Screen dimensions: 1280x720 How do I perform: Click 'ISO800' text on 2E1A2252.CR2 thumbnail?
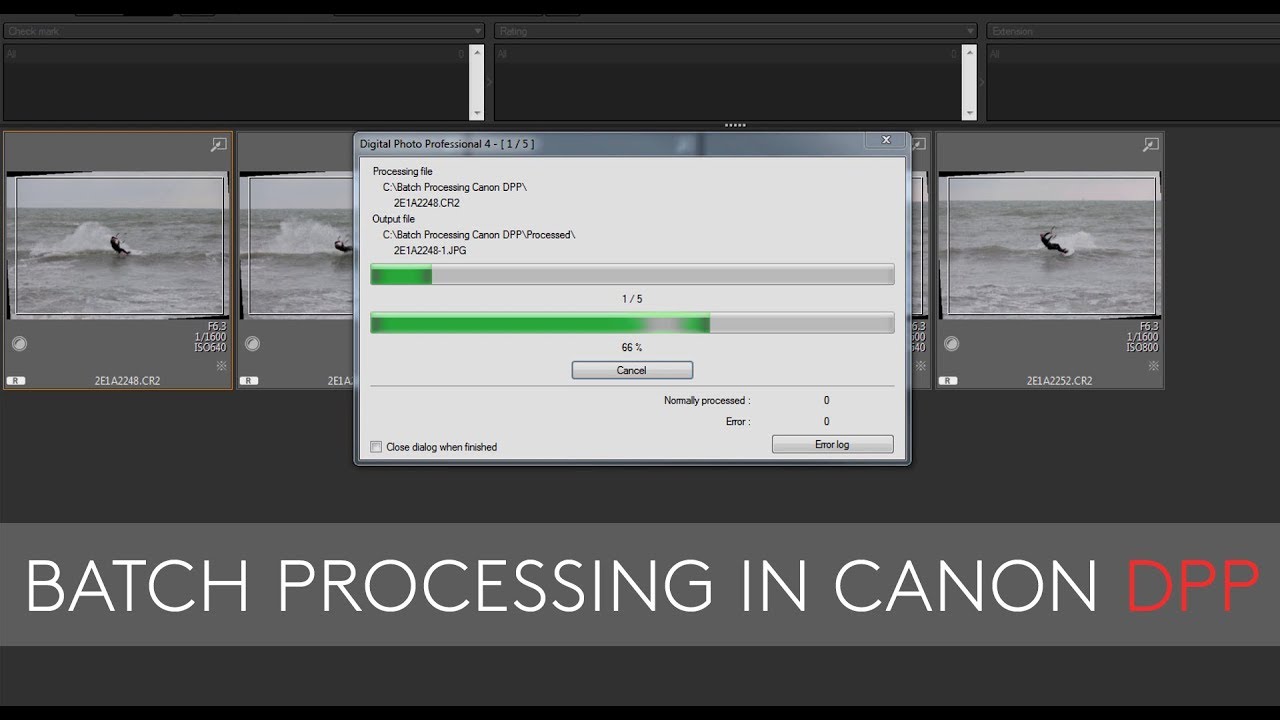[x=1142, y=348]
